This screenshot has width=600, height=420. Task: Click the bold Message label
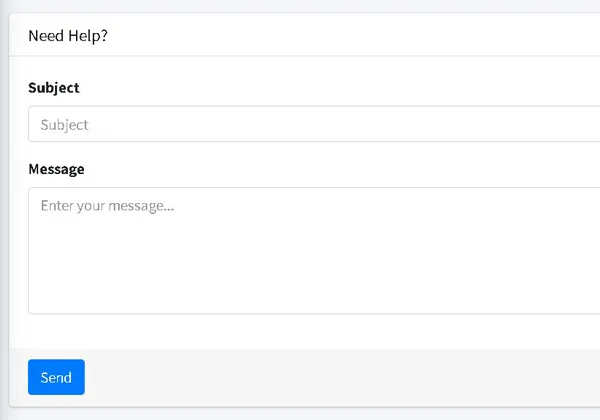(x=56, y=169)
